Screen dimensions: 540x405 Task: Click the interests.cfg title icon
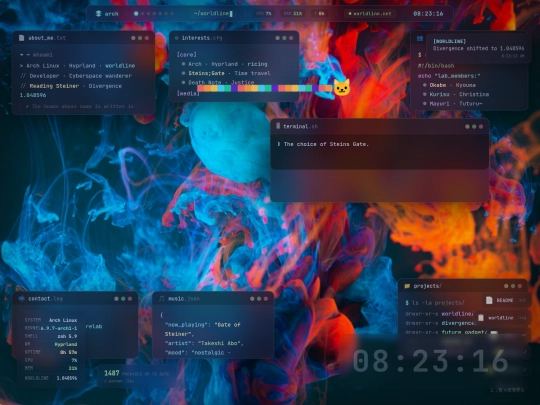point(176,38)
